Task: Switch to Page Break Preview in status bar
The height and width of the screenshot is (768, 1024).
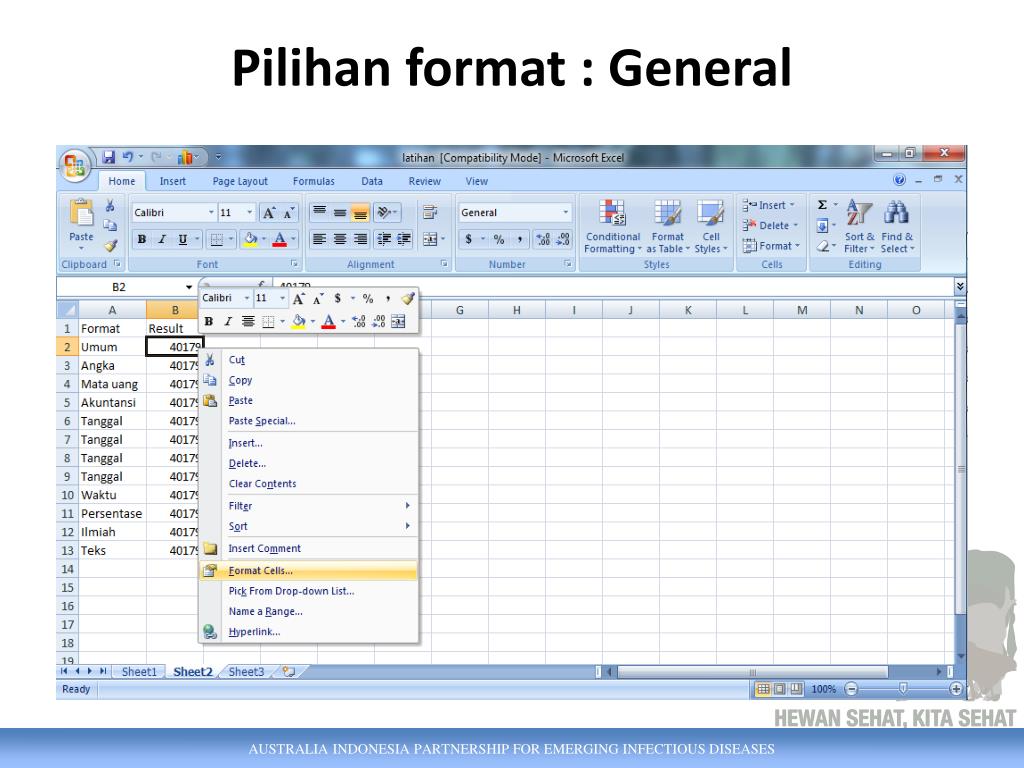Action: coord(797,688)
